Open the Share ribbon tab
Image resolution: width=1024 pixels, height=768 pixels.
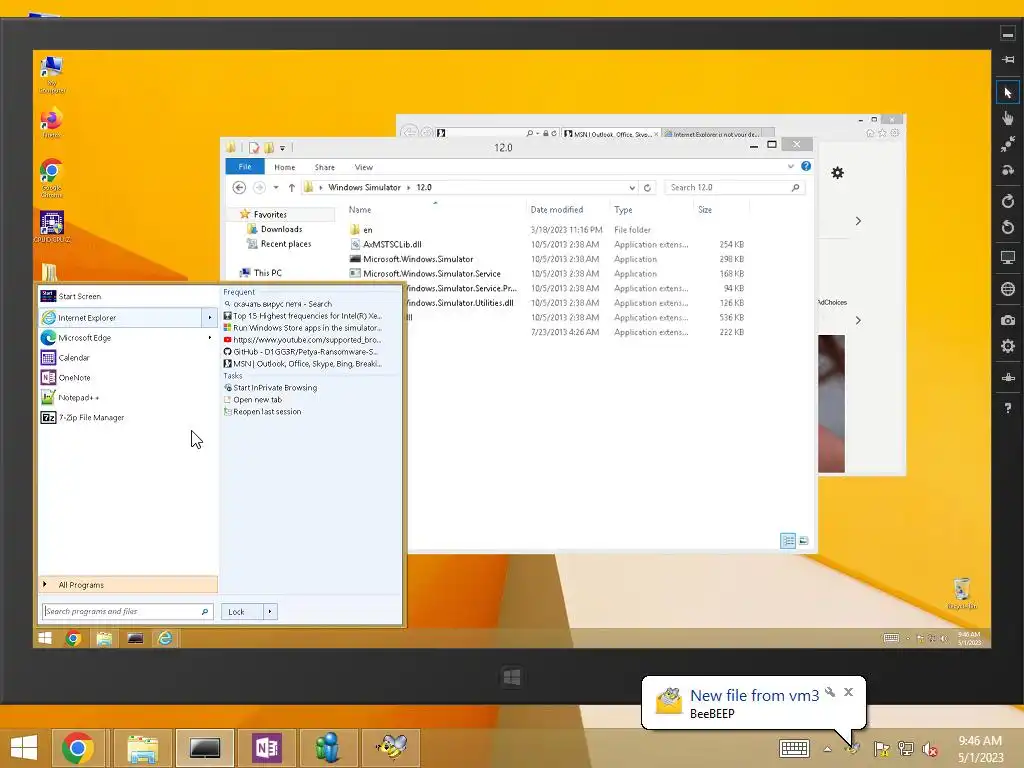325,167
